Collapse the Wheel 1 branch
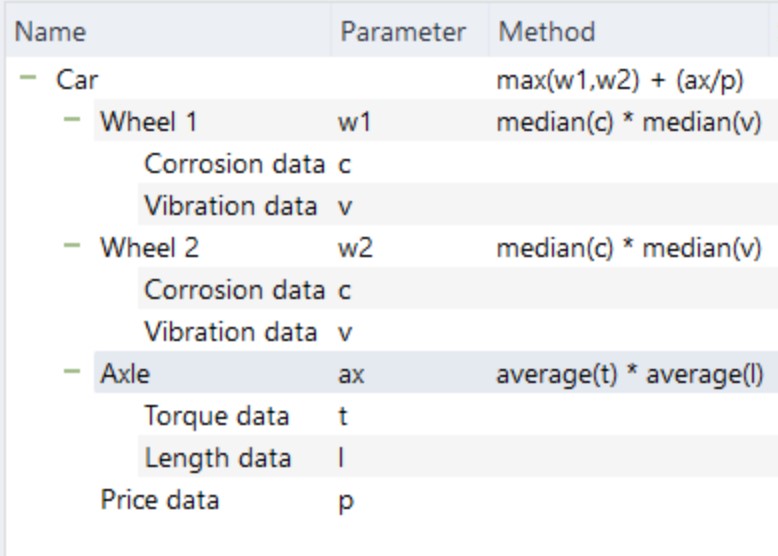 pyautogui.click(x=72, y=122)
